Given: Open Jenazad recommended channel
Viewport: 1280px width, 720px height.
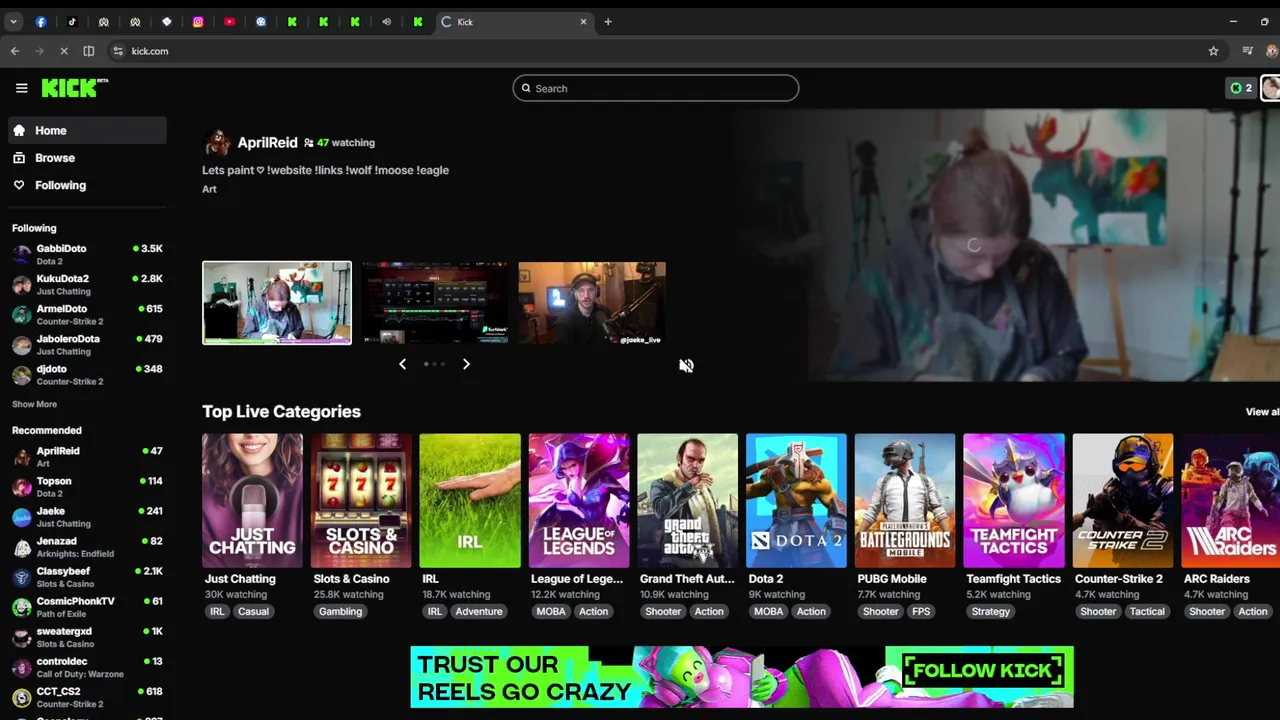Looking at the screenshot, I should [x=86, y=546].
